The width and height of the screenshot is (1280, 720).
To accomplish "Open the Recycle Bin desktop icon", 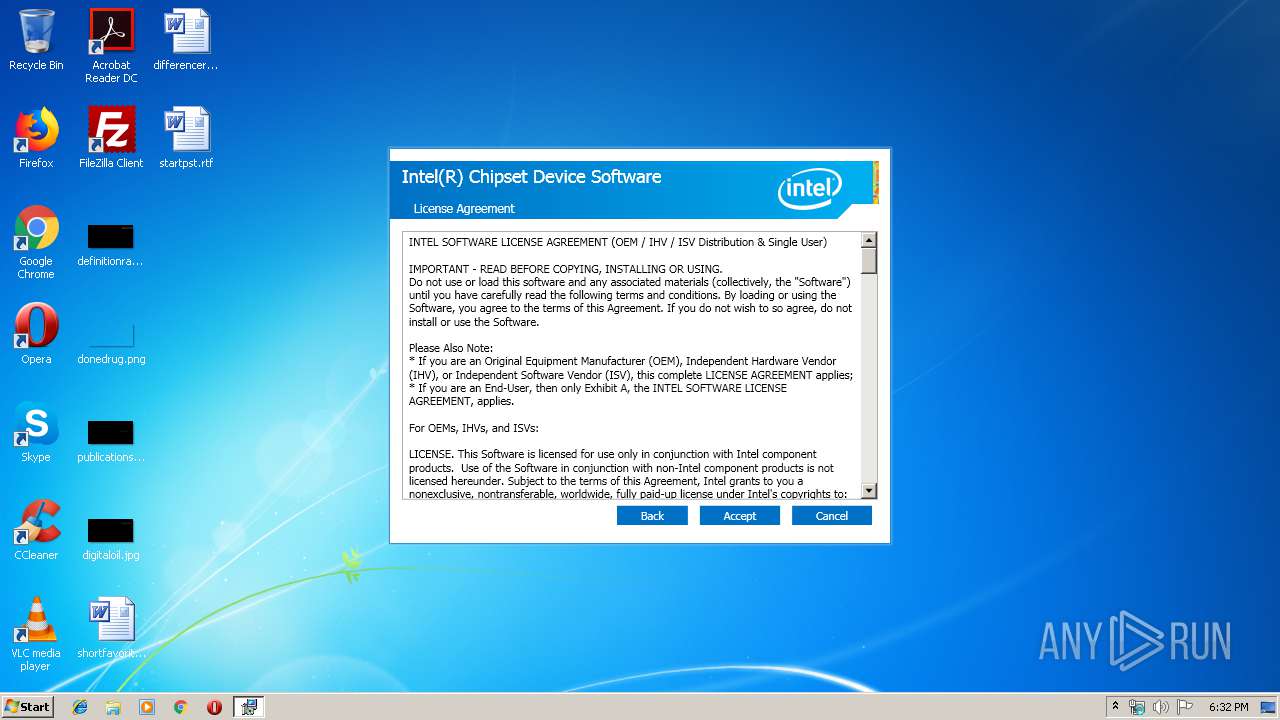I will 36,40.
